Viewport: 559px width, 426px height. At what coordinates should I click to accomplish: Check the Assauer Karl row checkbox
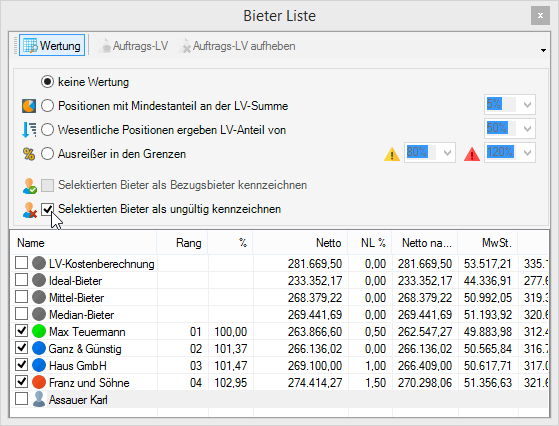click(21, 399)
